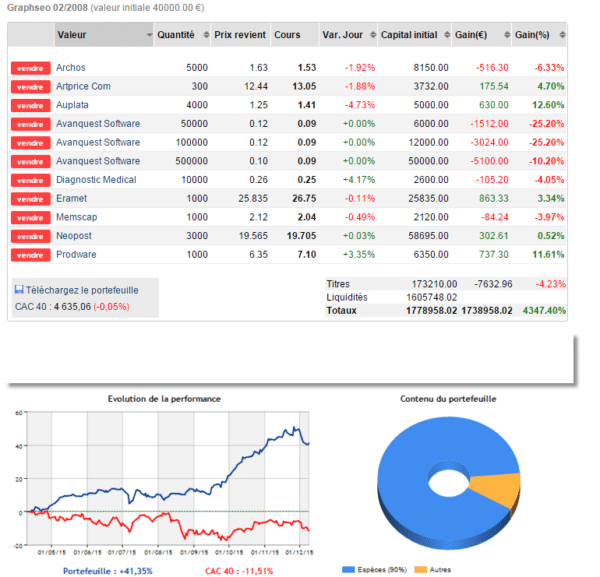This screenshot has width=600, height=577.
Task: Click vendre for Eramet
Action: coord(31,199)
